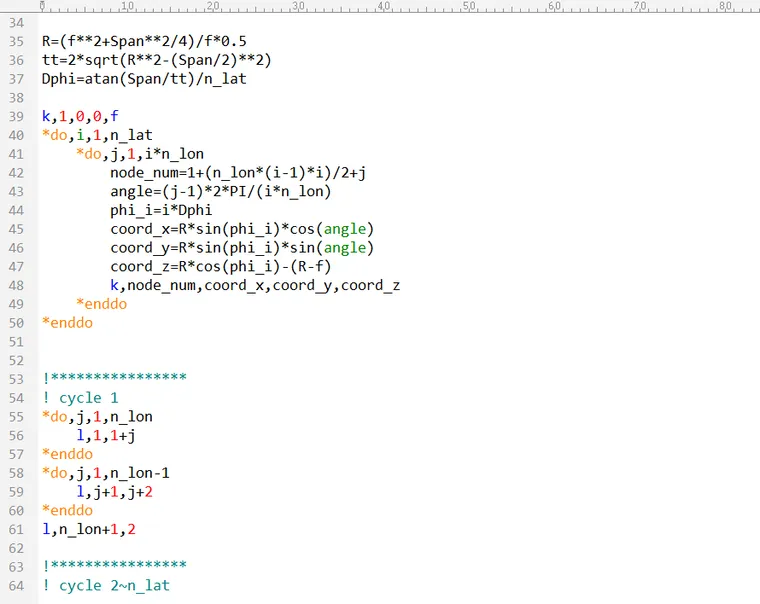Click the node_num assignment line

coord(238,173)
